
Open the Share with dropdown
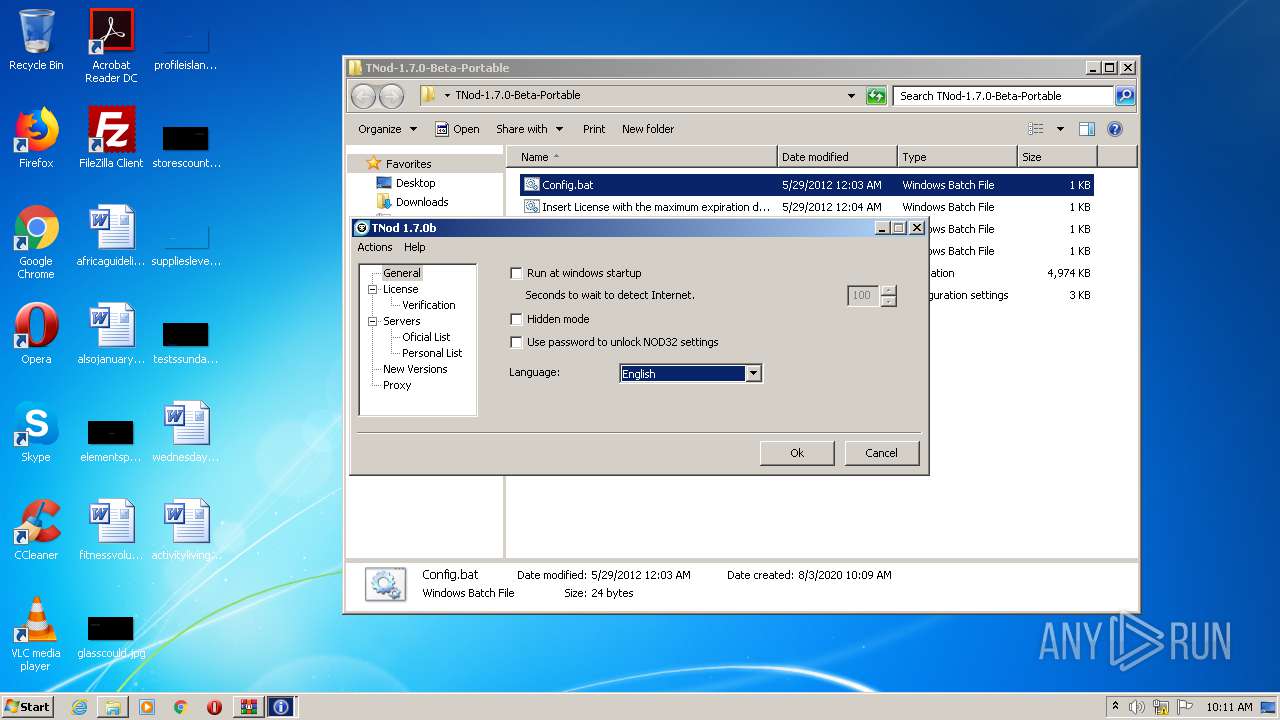point(530,129)
